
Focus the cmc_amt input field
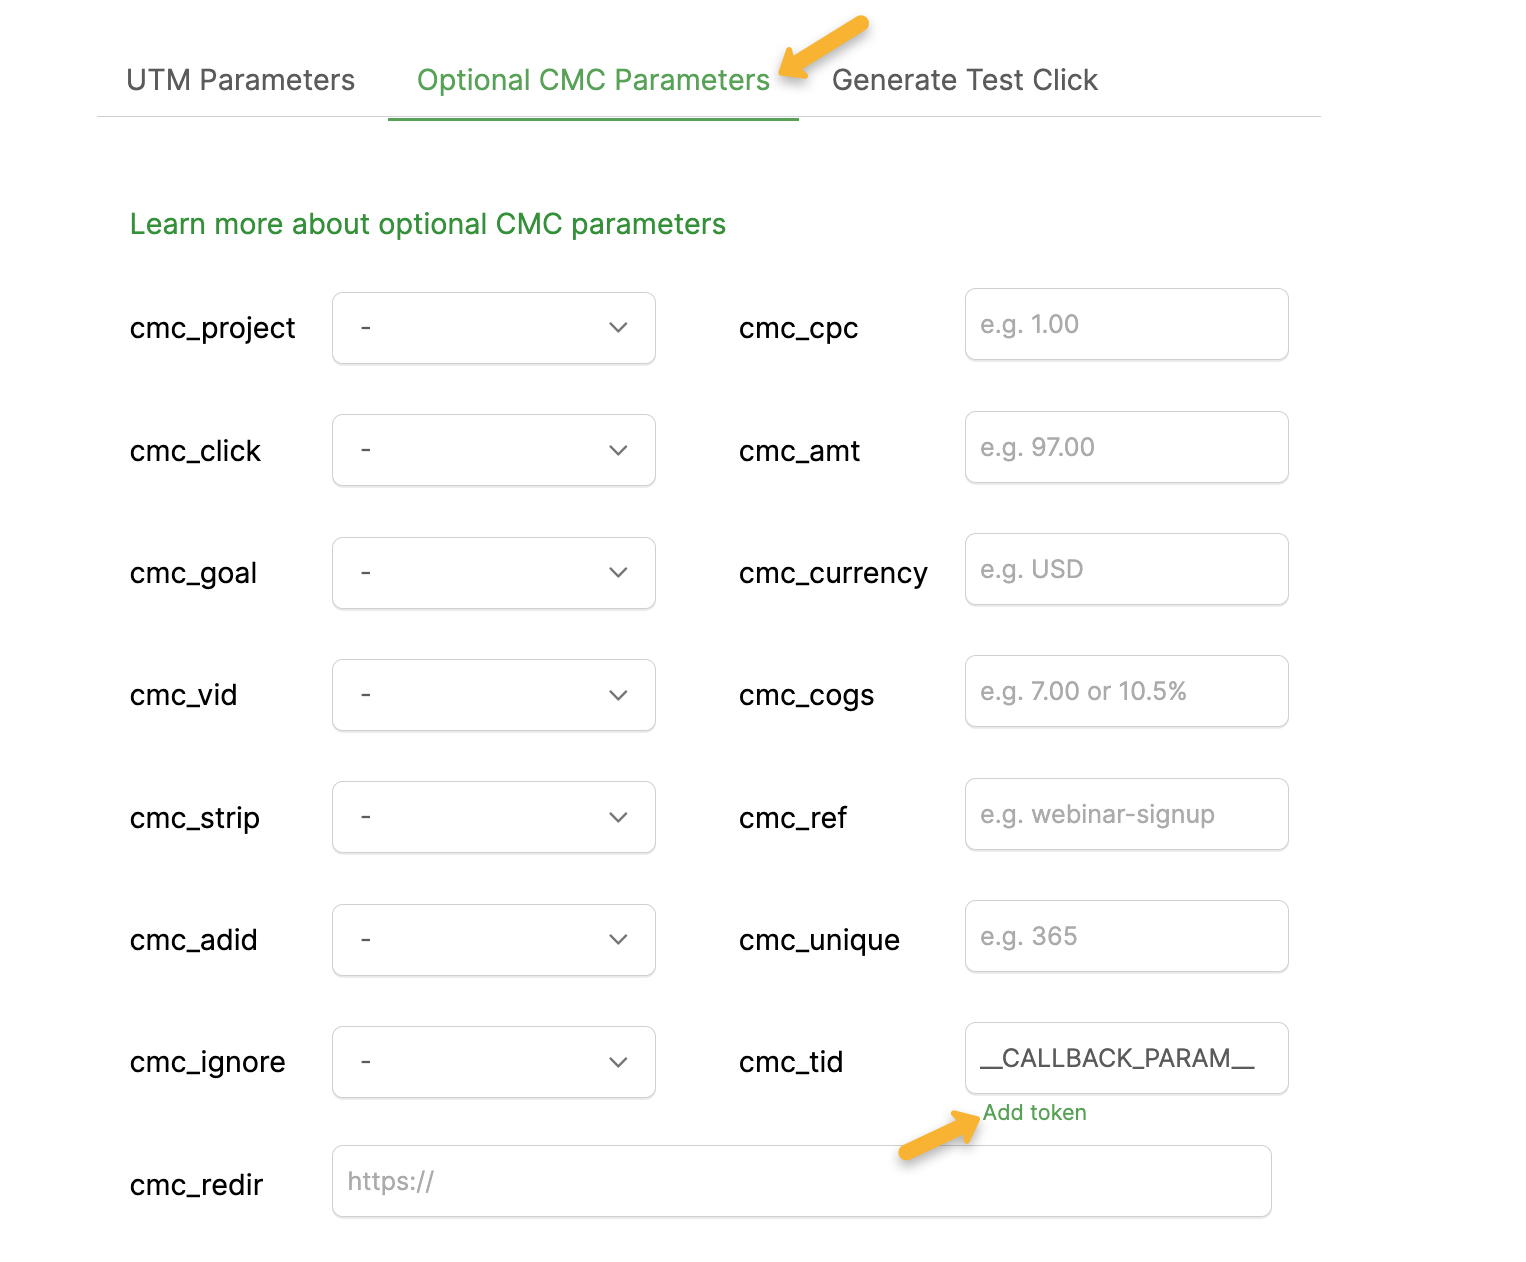[1126, 447]
